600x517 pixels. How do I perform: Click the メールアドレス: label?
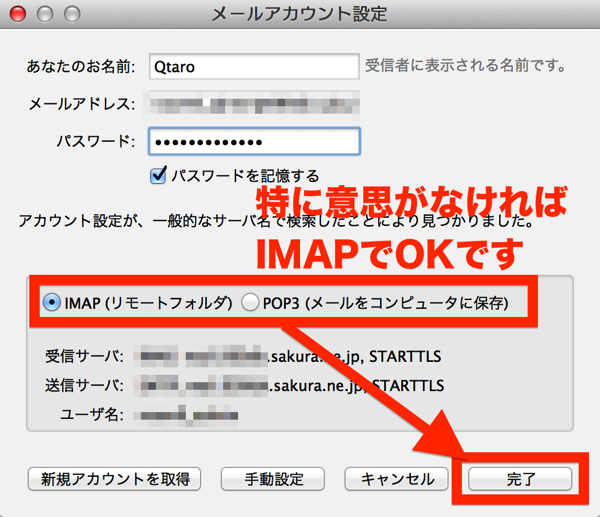[x=82, y=104]
